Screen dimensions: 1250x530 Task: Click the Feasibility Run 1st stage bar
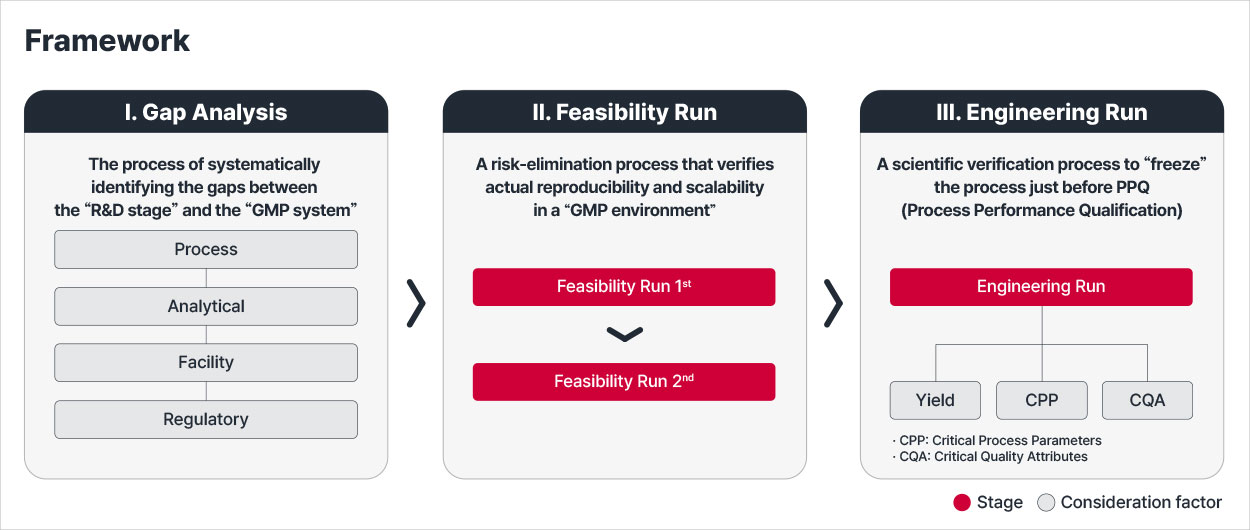(624, 287)
